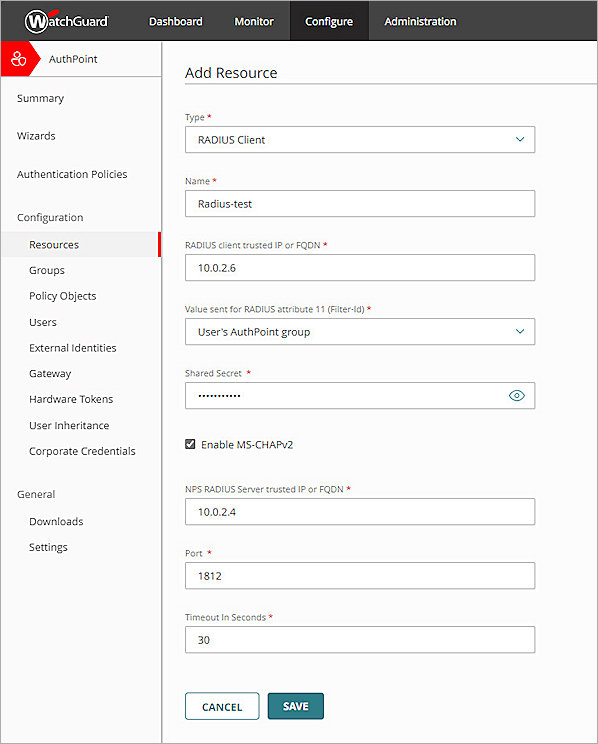Click the NPS RADIUS Server trusted IP field
The image size is (598, 744).
[x=360, y=512]
